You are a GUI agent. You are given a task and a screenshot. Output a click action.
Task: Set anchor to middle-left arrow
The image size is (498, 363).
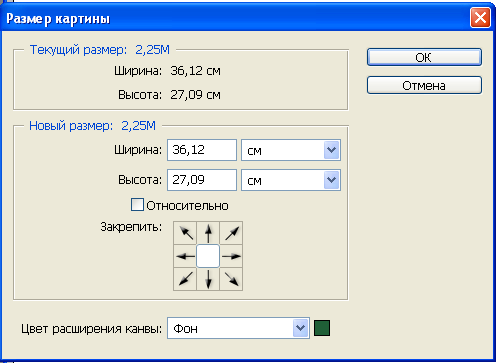(185, 256)
